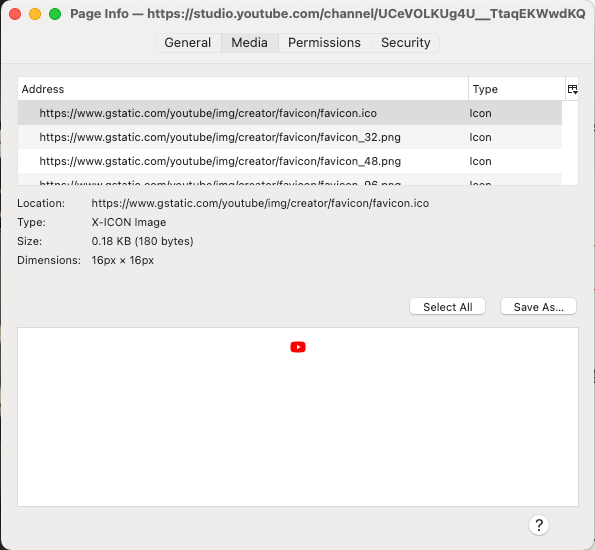Close the Page Info window with red button
Viewport: 595px width, 550px height.
[15, 14]
